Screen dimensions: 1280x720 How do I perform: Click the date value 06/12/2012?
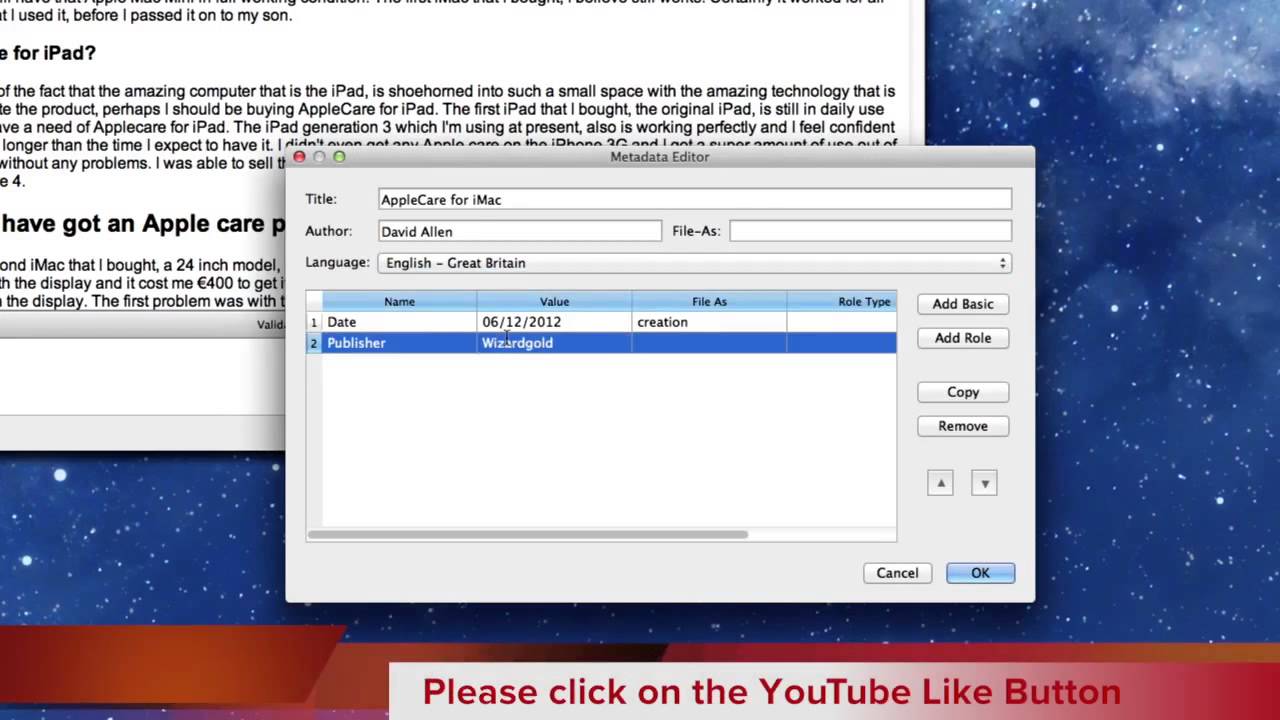tap(521, 322)
